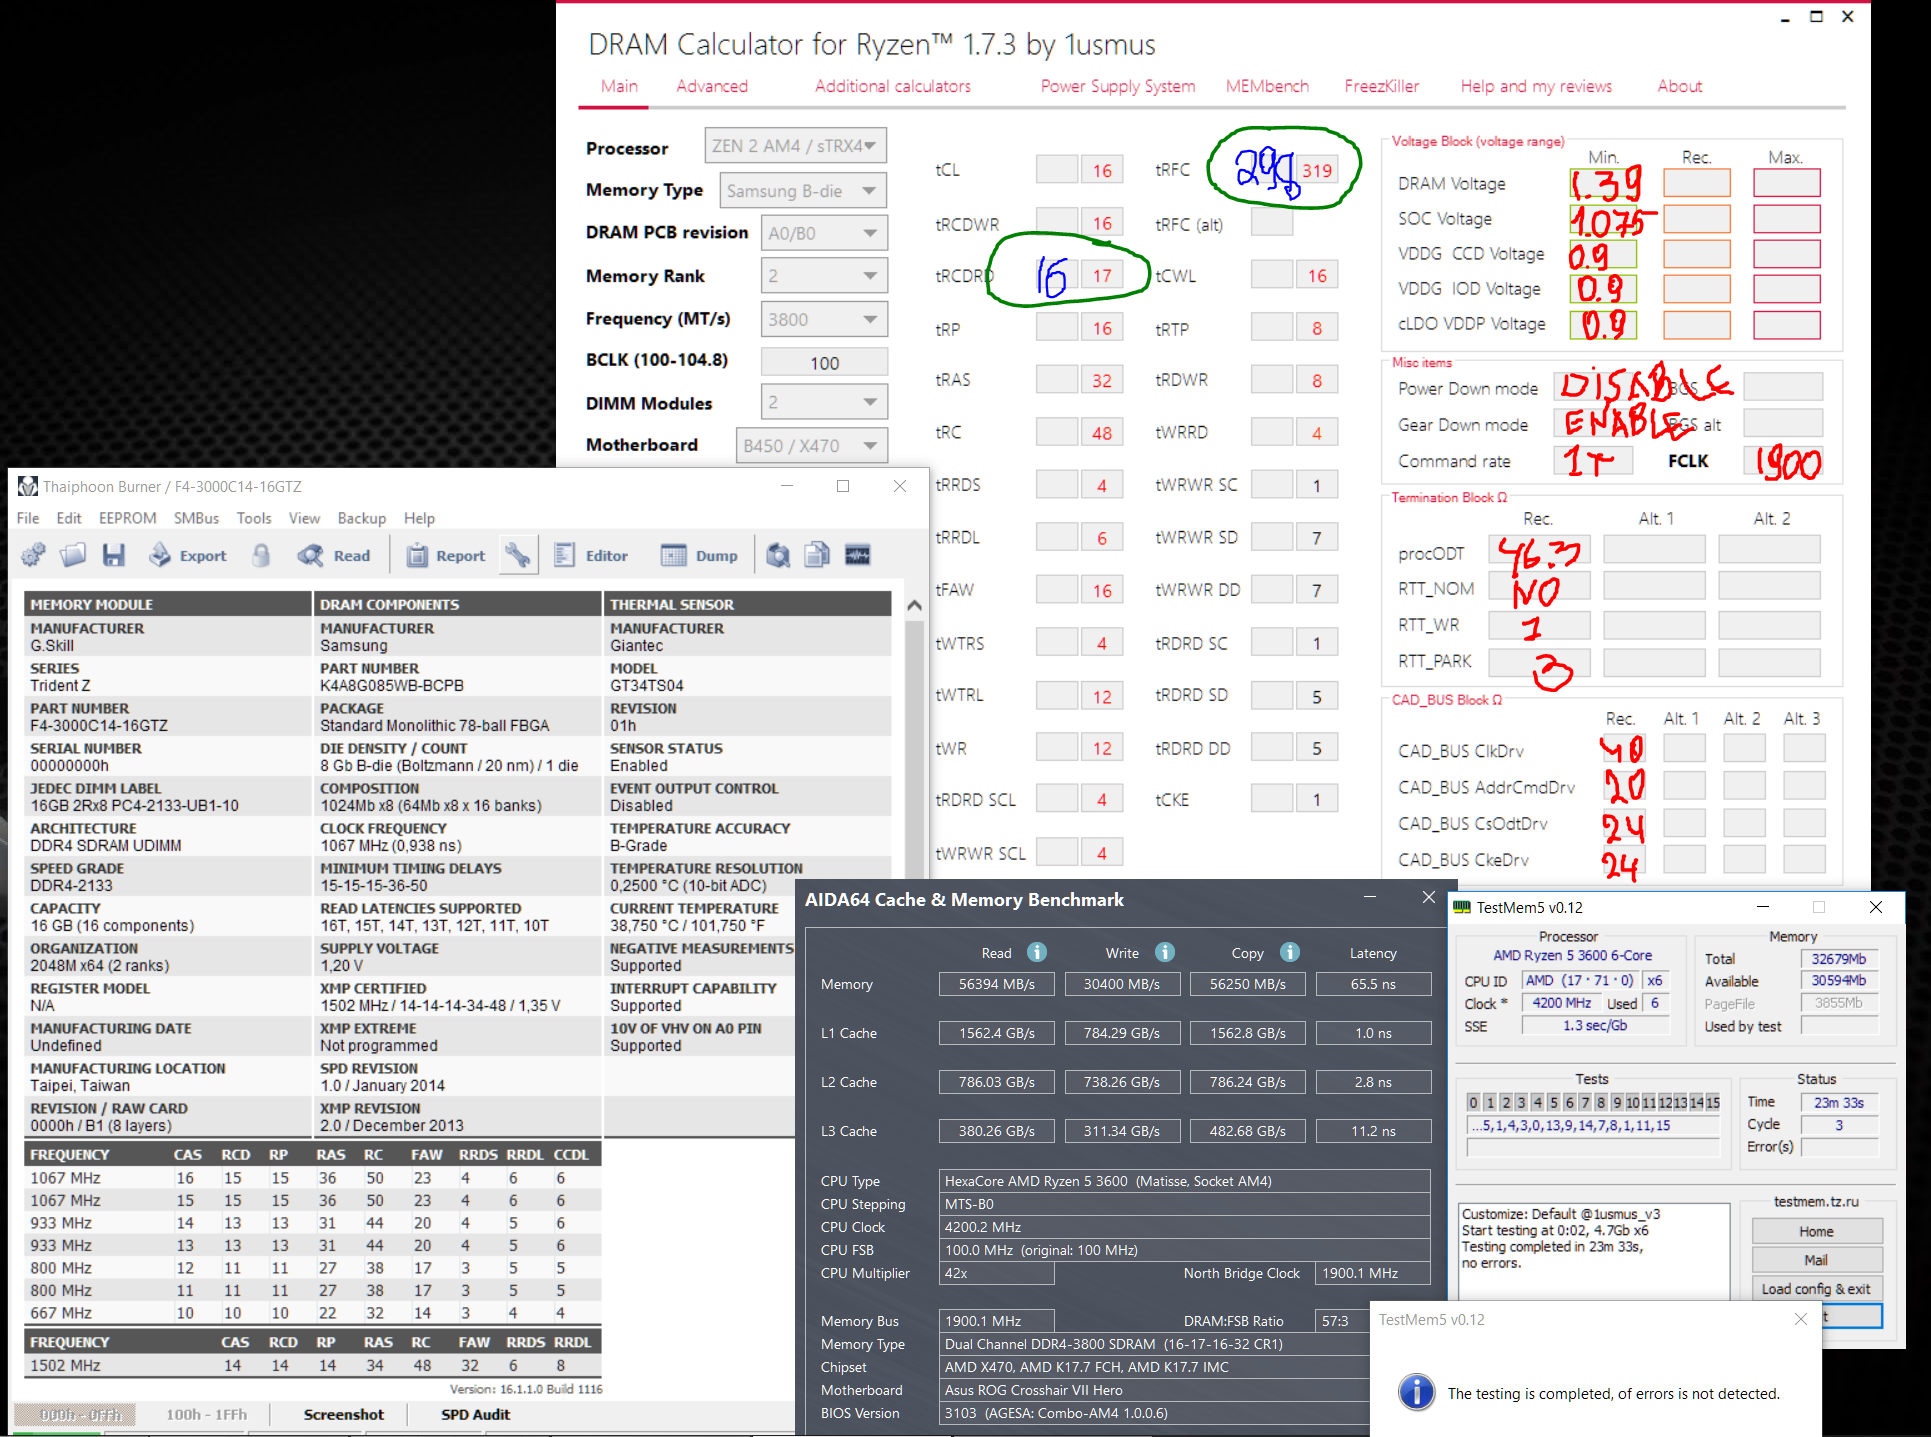Switch to the MEMbench tab
This screenshot has height=1437, width=1931.
tap(1267, 86)
